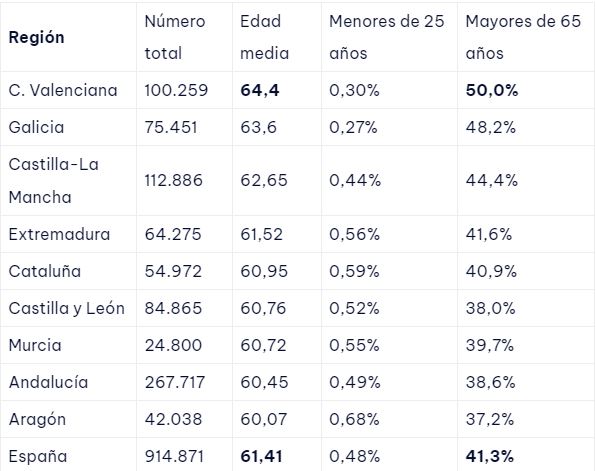
Task: Select the Número total header cell
Action: tap(175, 37)
